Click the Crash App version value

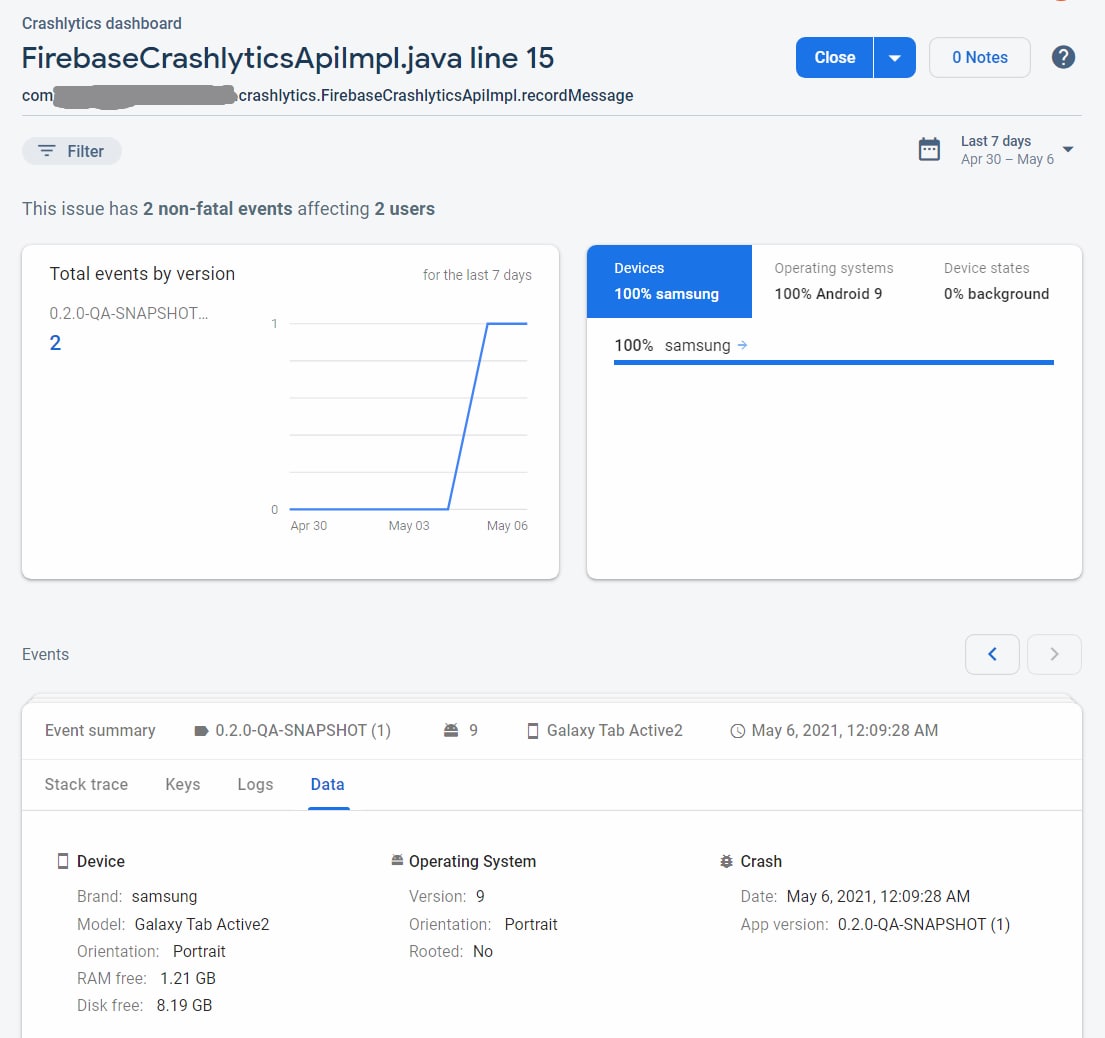(923, 925)
